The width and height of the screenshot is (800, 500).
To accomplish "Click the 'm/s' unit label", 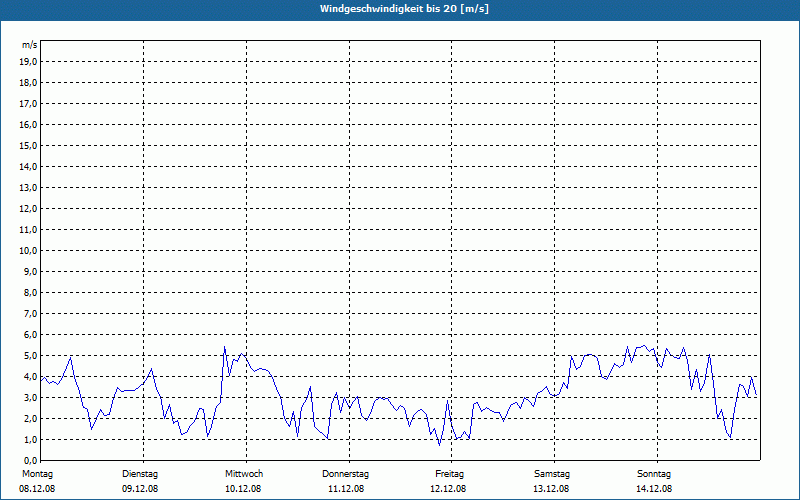I will coord(30,45).
